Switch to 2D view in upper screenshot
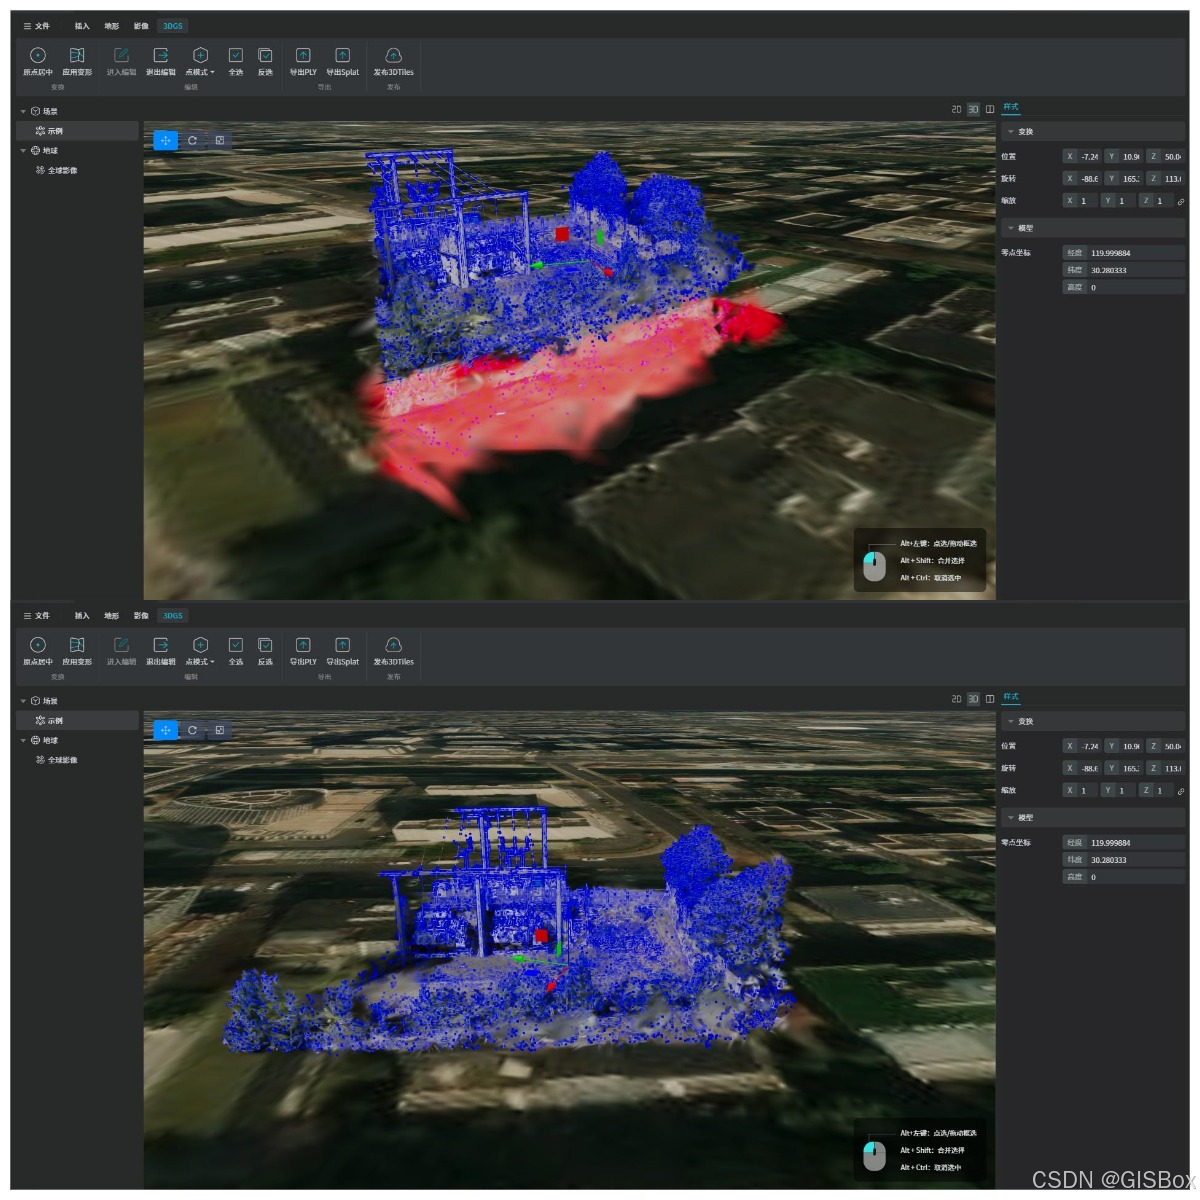The width and height of the screenshot is (1200, 1200). click(956, 109)
